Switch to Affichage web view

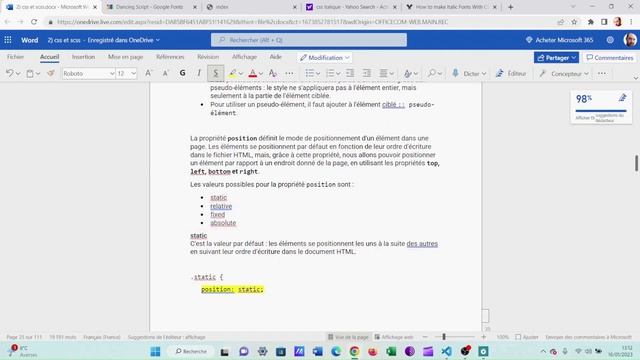tap(394, 337)
